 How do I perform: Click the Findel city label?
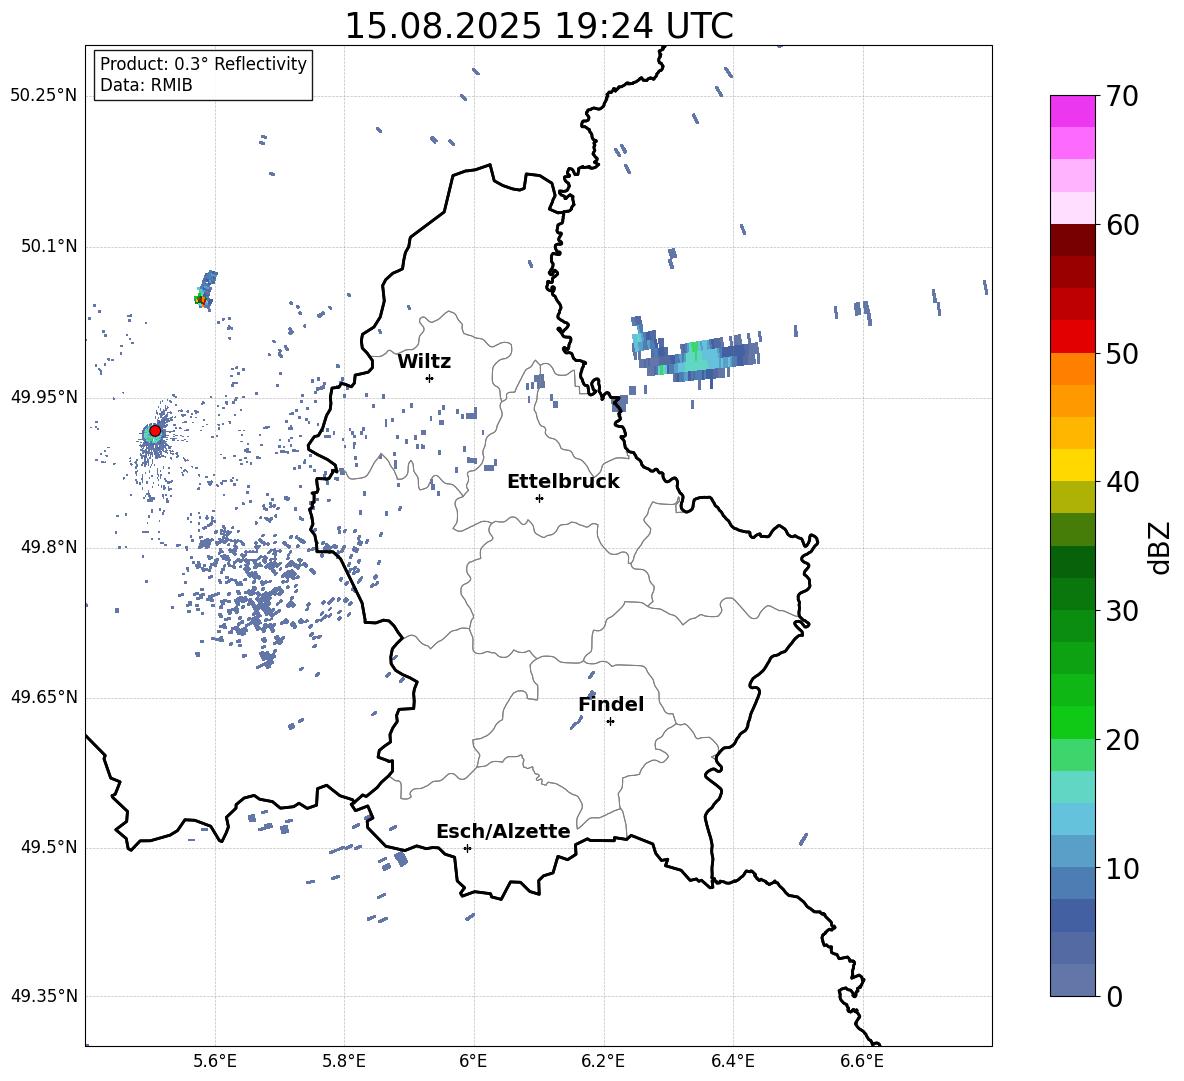tap(611, 704)
